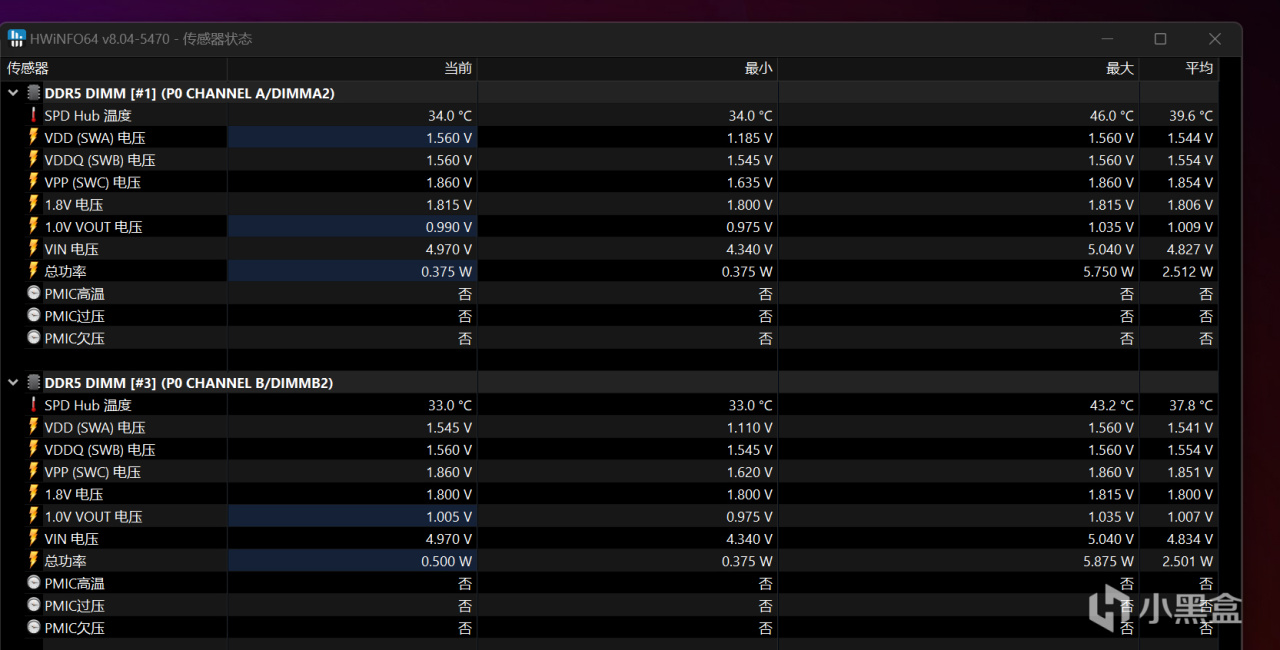Click DIMM [#1] SPD Hub current value 34.0 °C
Screen dimensions: 1280x650
pyautogui.click(x=450, y=116)
